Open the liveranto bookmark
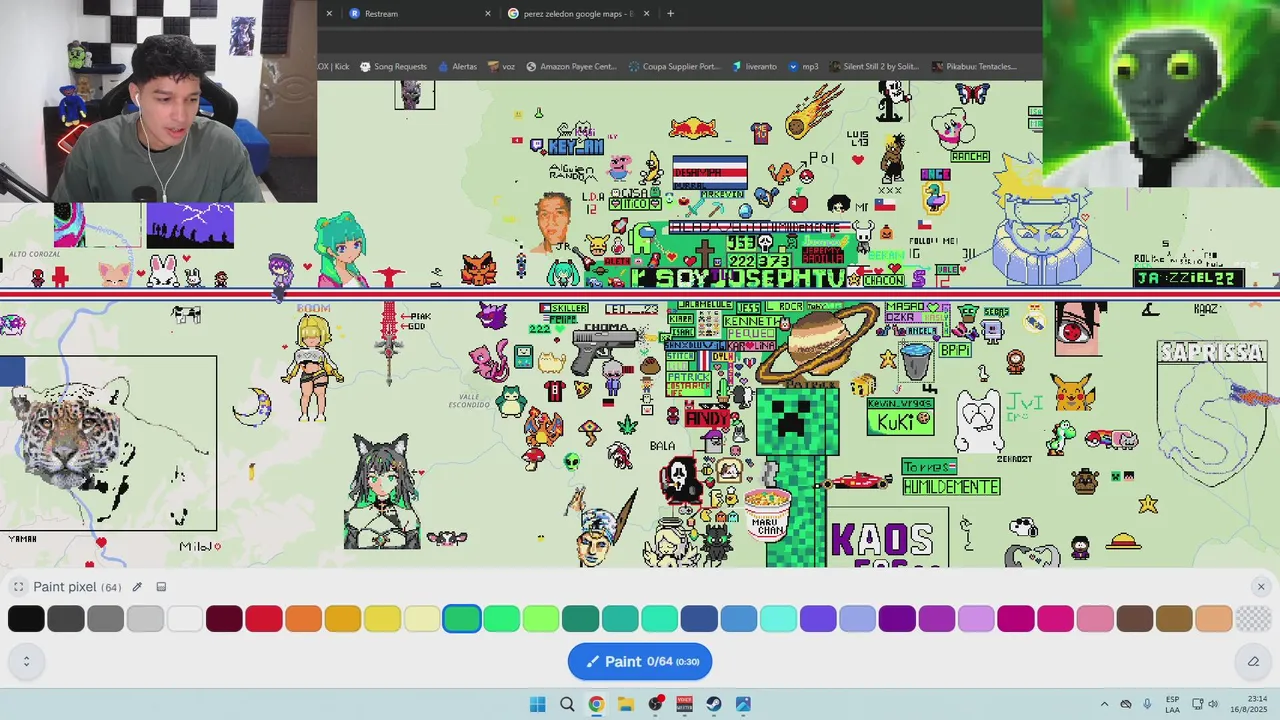1280x720 pixels. [x=754, y=67]
